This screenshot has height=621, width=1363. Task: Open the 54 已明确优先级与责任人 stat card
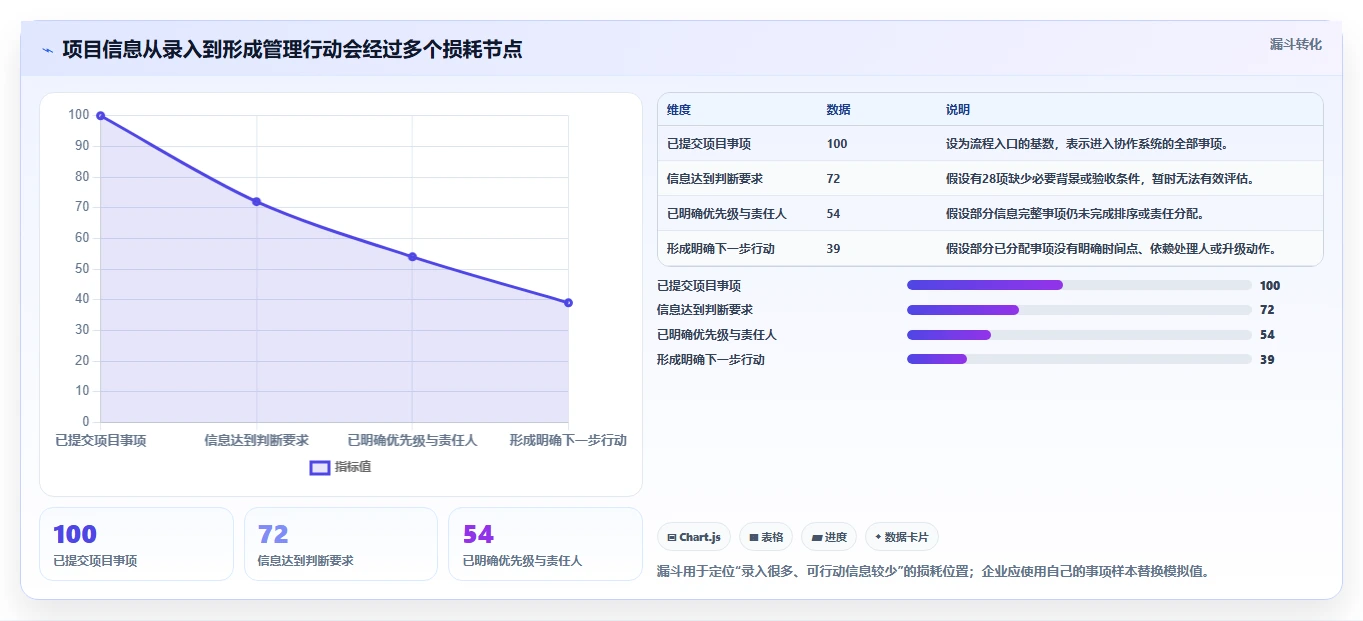point(545,544)
